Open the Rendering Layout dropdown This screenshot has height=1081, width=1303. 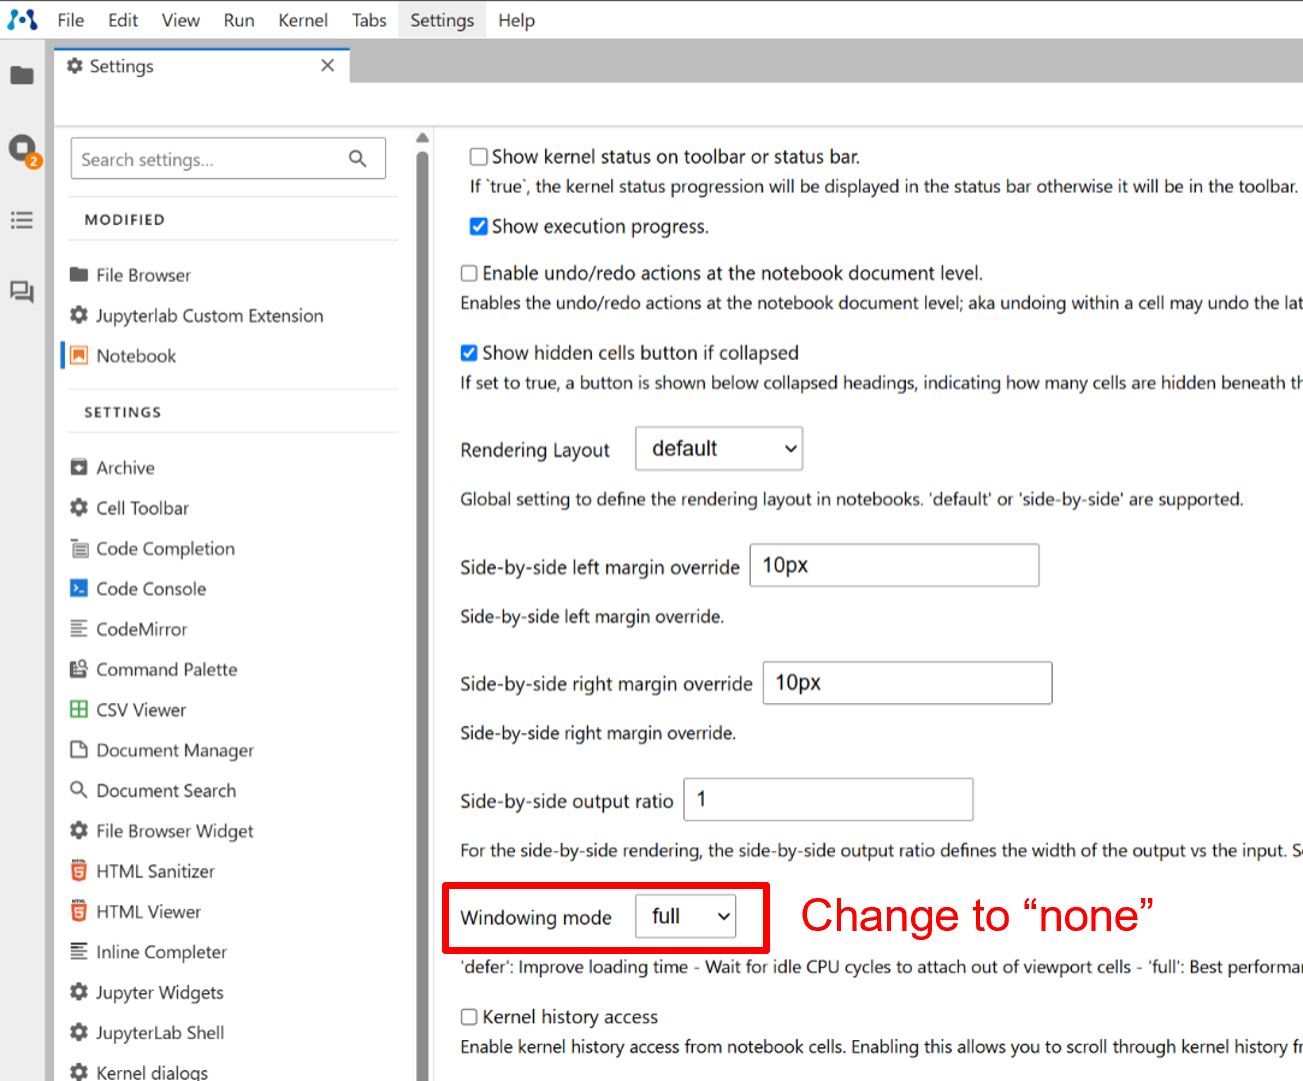click(719, 449)
